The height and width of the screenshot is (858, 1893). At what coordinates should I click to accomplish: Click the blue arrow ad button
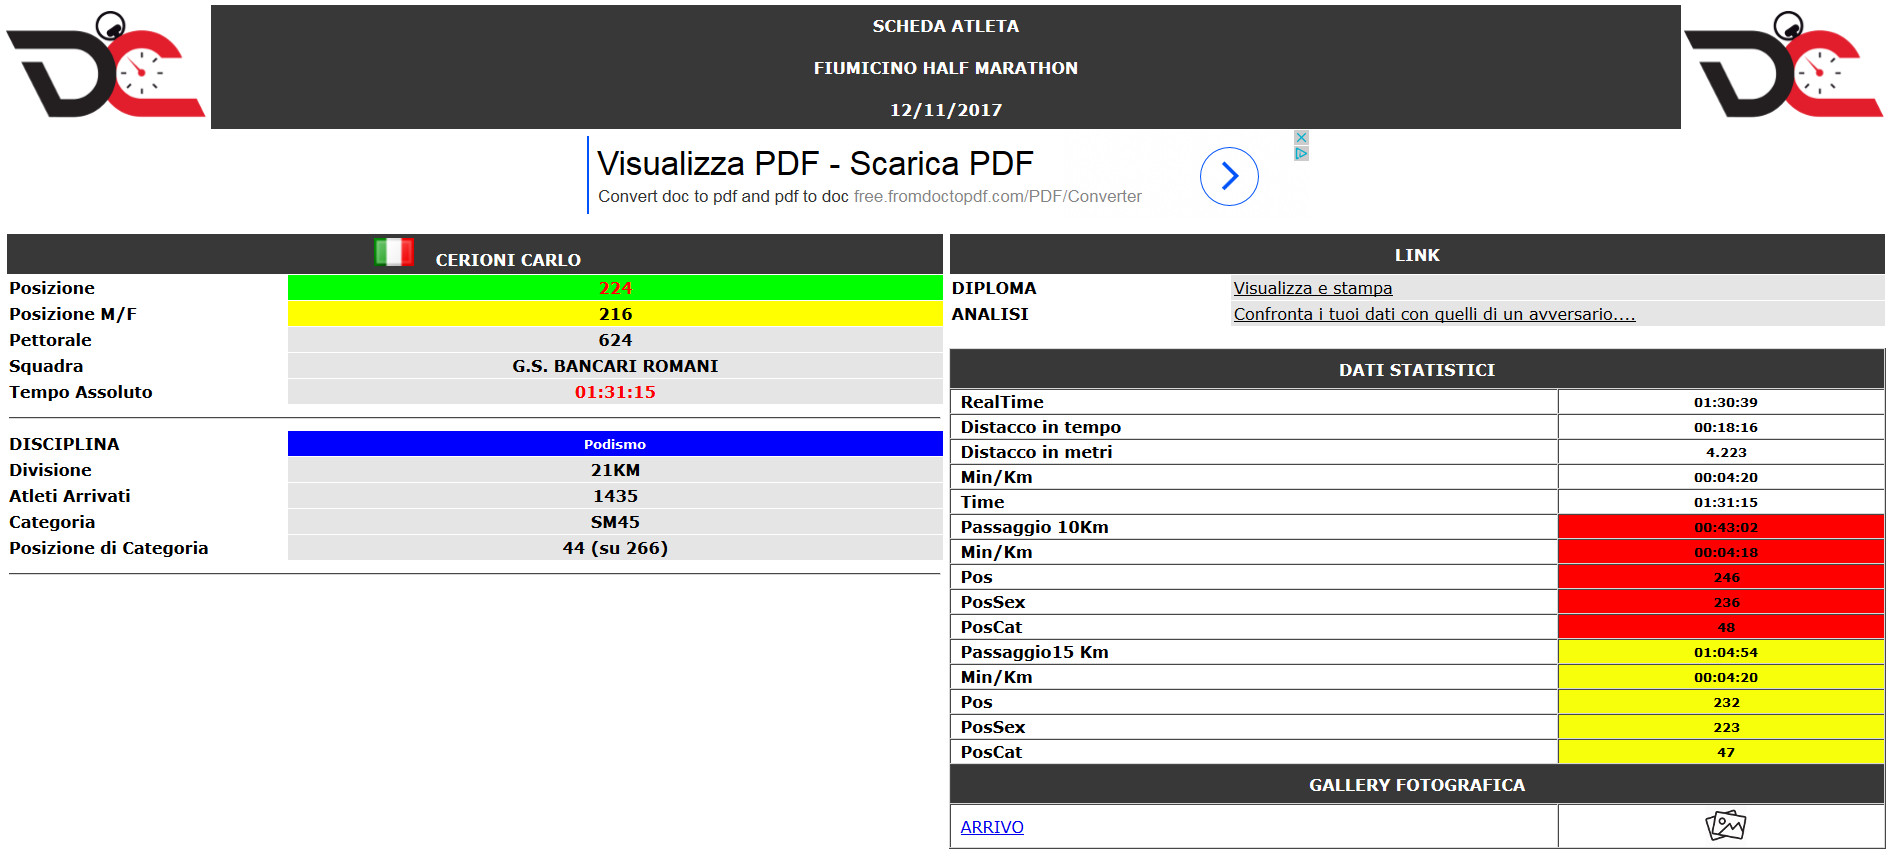click(1228, 177)
